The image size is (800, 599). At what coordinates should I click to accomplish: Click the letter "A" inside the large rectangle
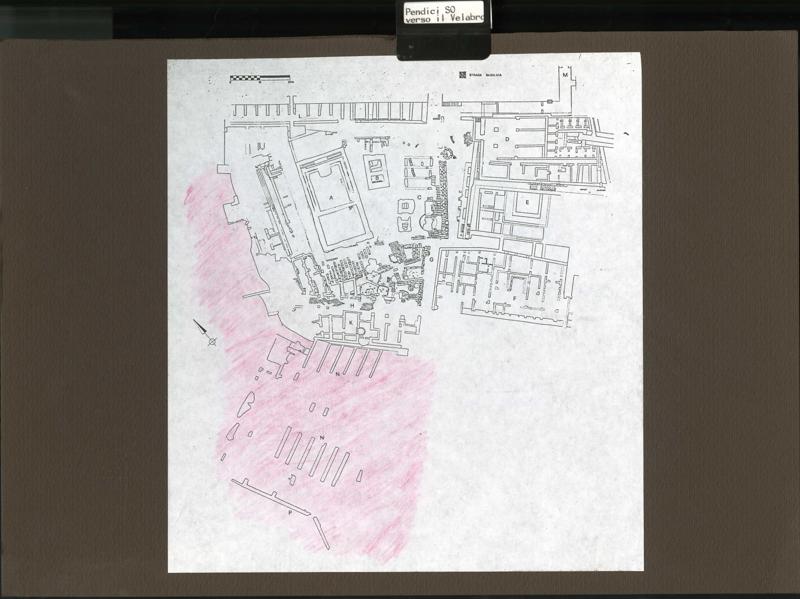pyautogui.click(x=331, y=197)
